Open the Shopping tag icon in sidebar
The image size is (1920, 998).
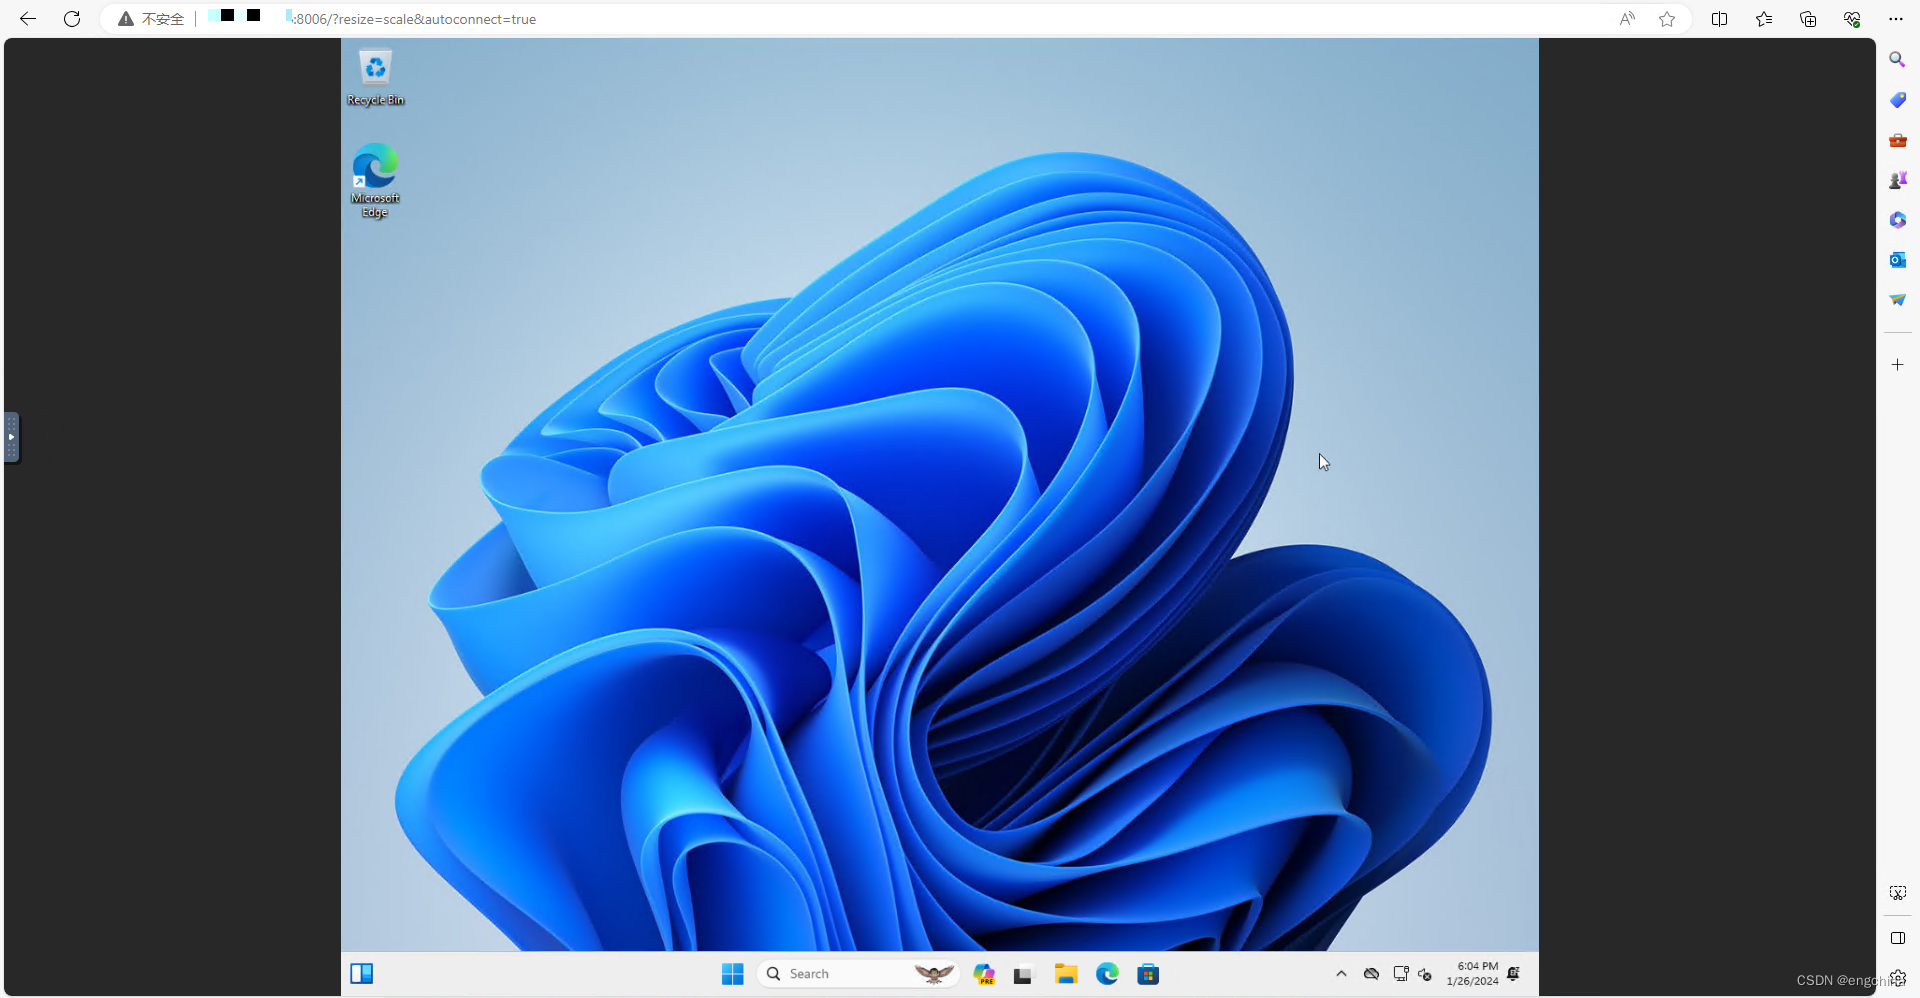[x=1897, y=100]
